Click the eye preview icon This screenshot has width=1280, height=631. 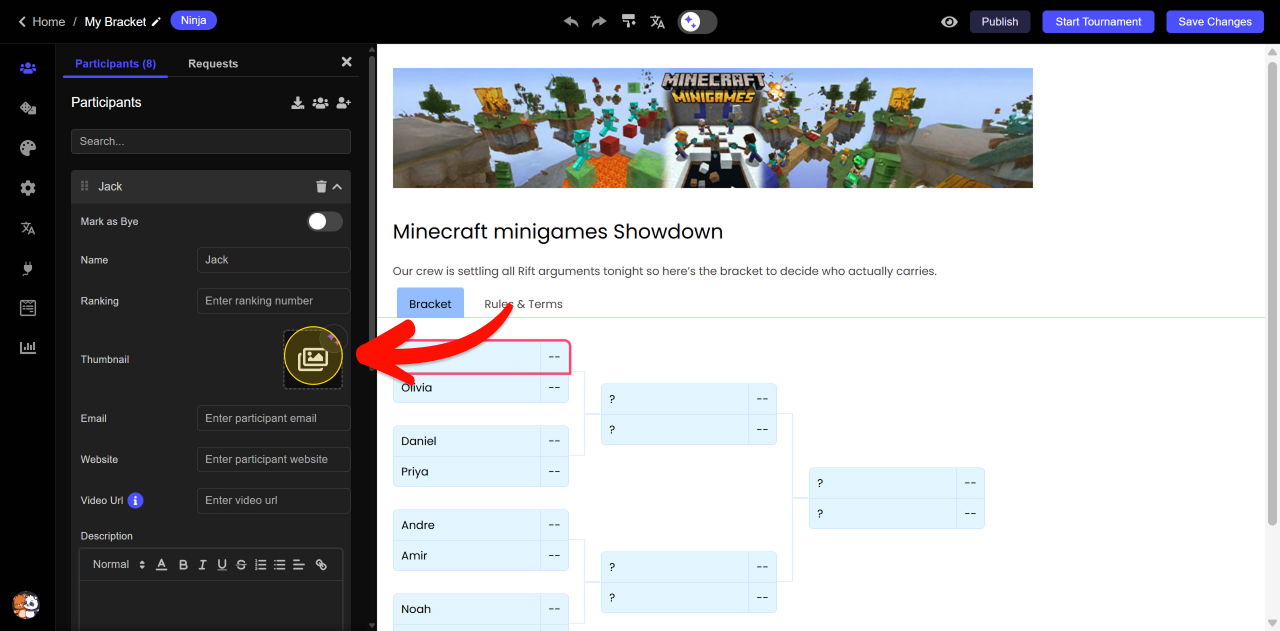click(x=949, y=21)
